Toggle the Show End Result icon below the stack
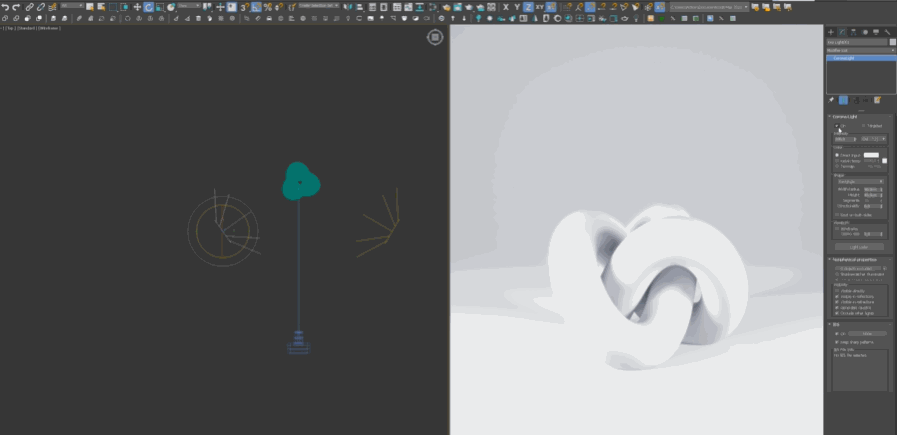 click(x=843, y=100)
